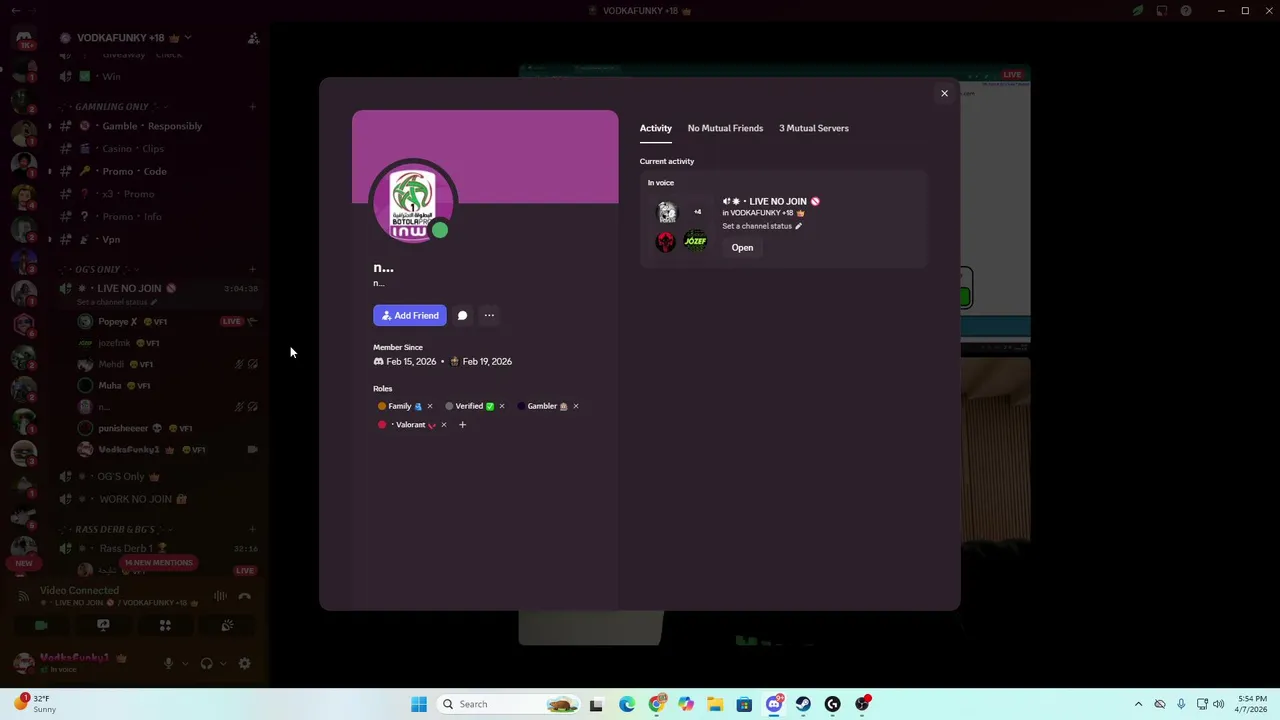Click the Add Friend button

[x=410, y=316]
